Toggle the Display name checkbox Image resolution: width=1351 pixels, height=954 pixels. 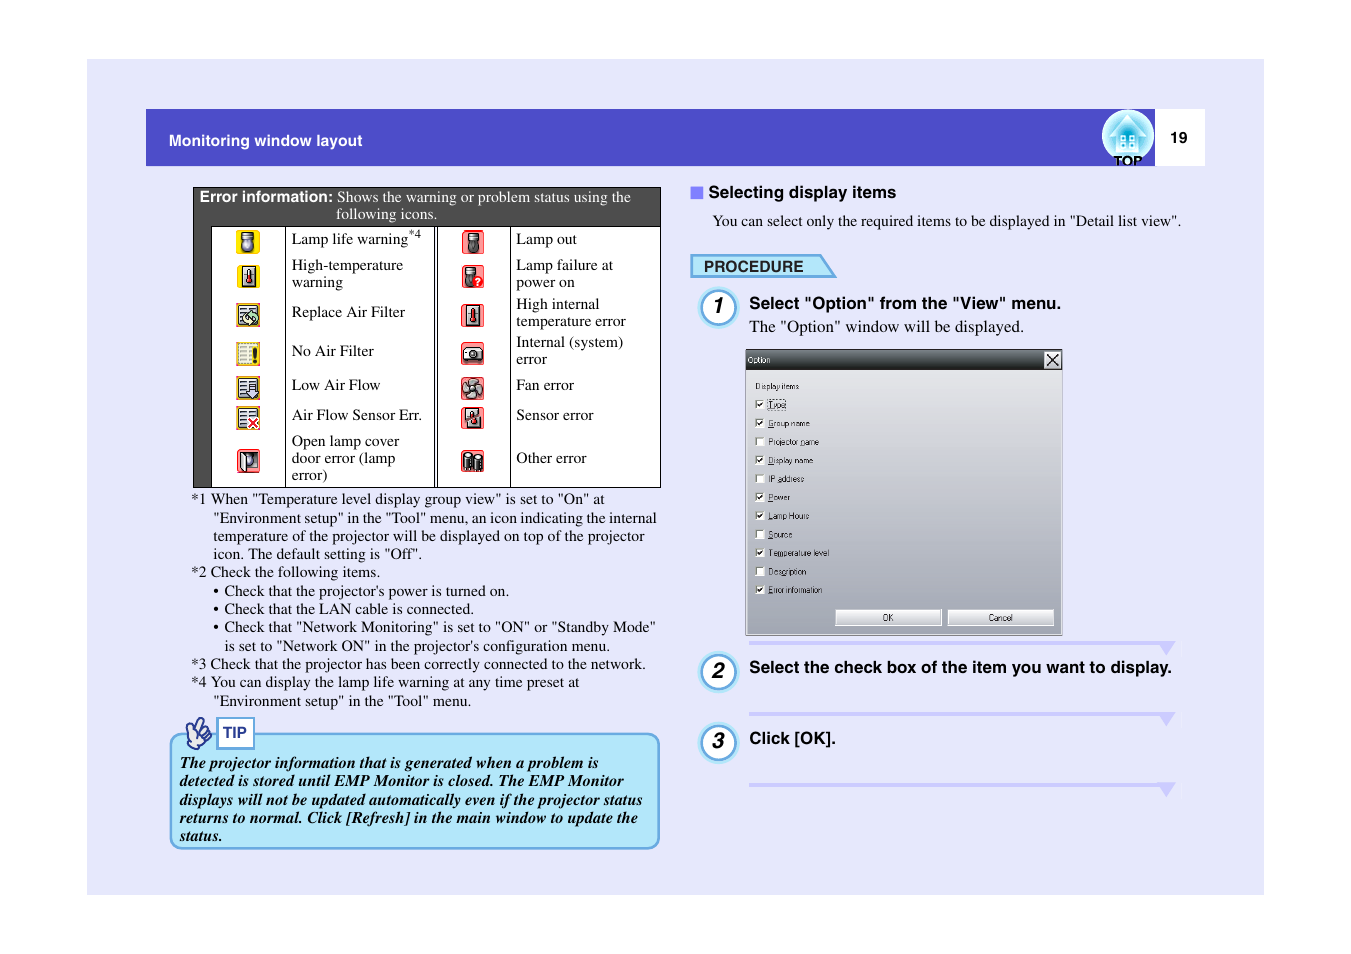[760, 460]
